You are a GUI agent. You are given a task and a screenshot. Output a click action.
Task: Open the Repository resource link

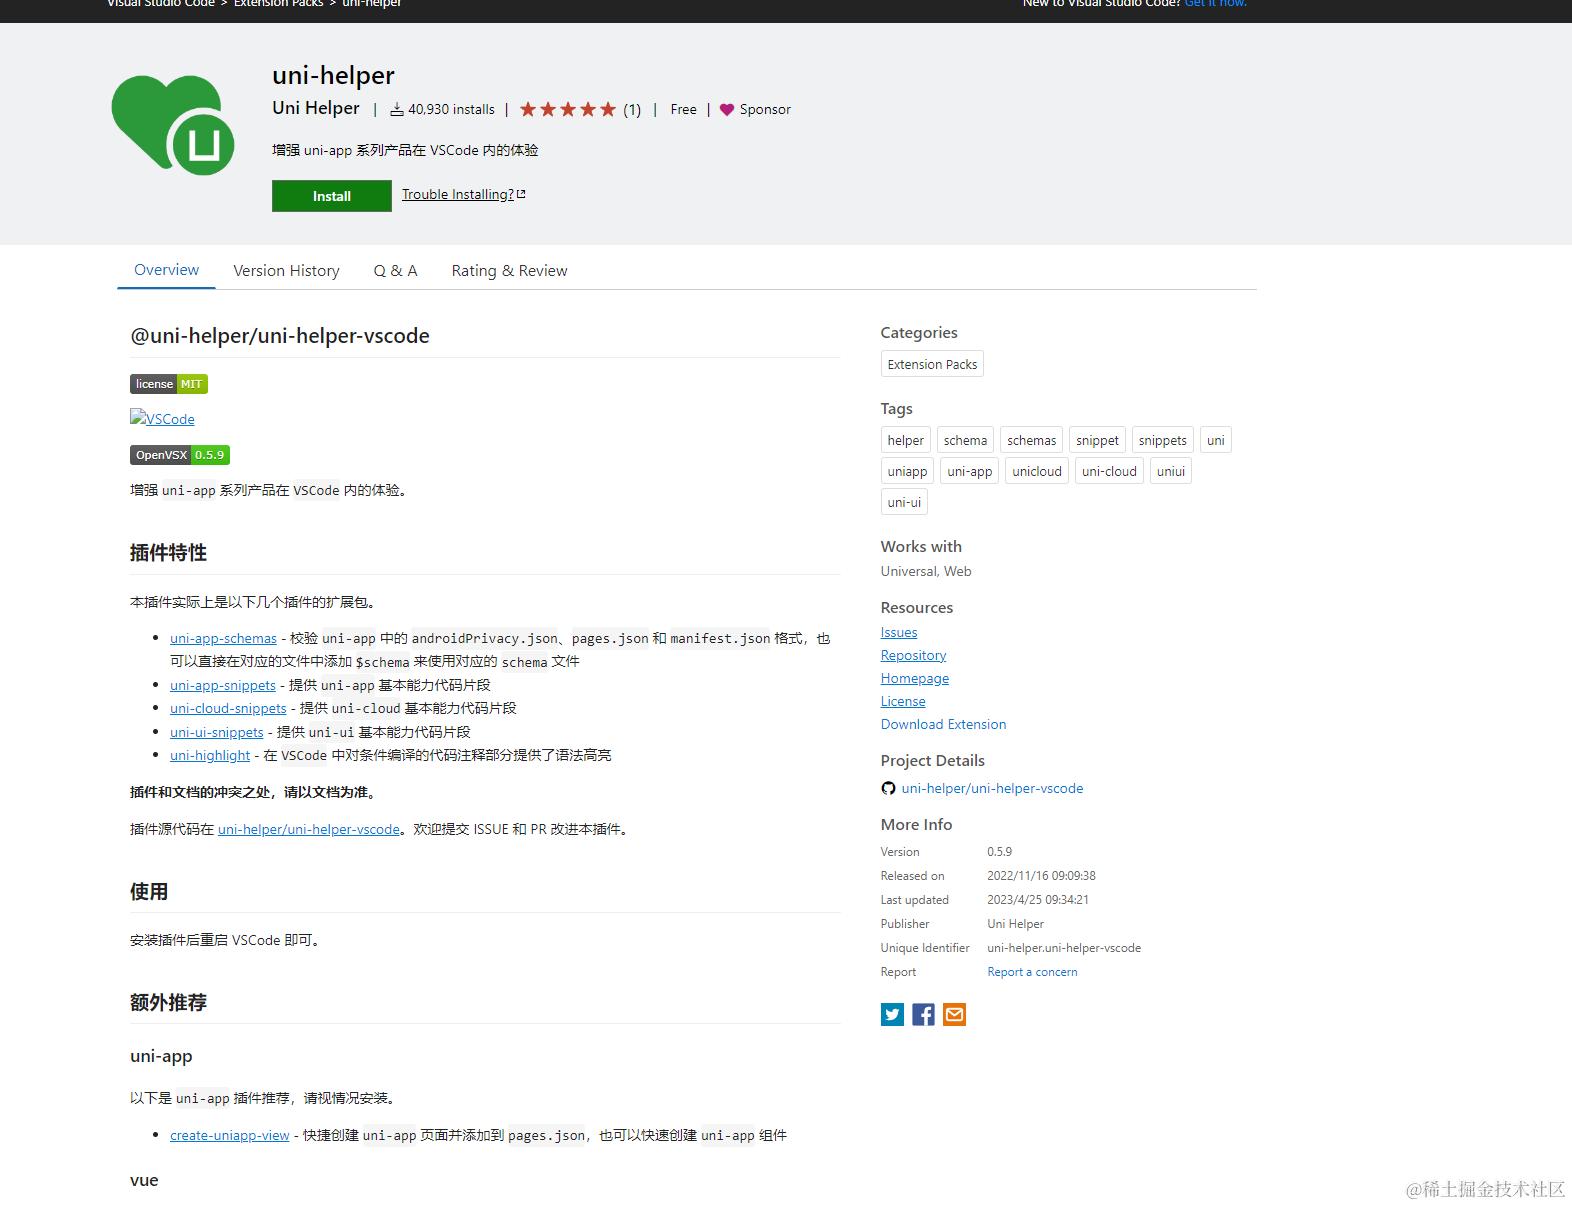pos(913,655)
